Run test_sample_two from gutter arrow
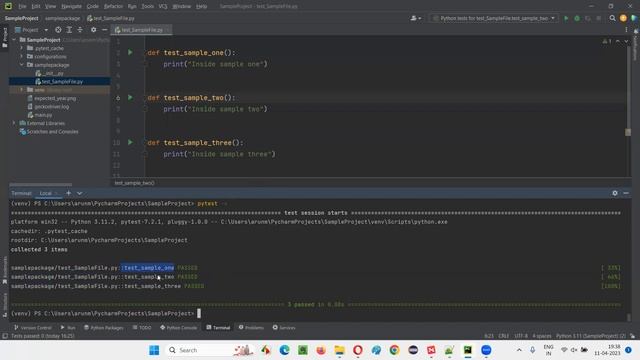 point(130,98)
